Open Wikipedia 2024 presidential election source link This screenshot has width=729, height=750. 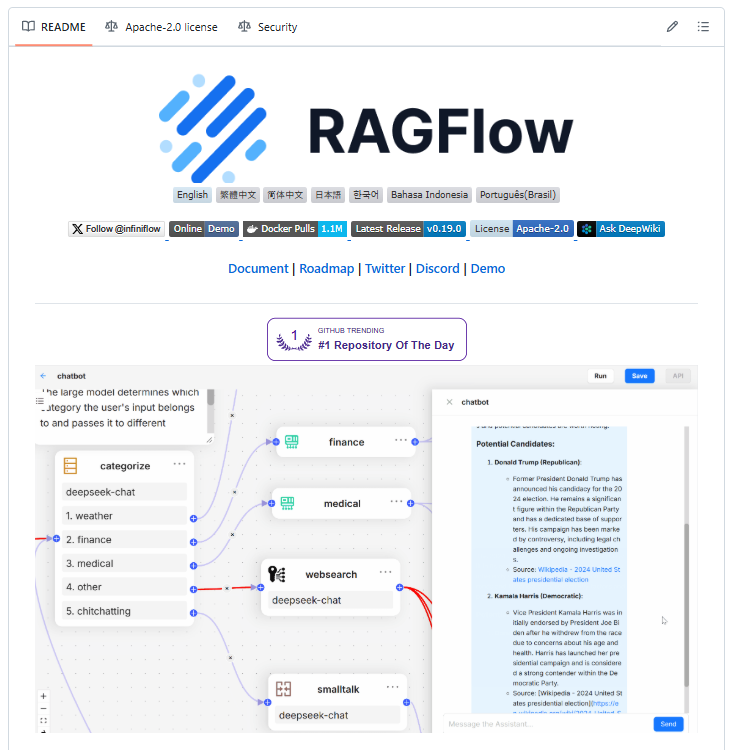tap(566, 574)
